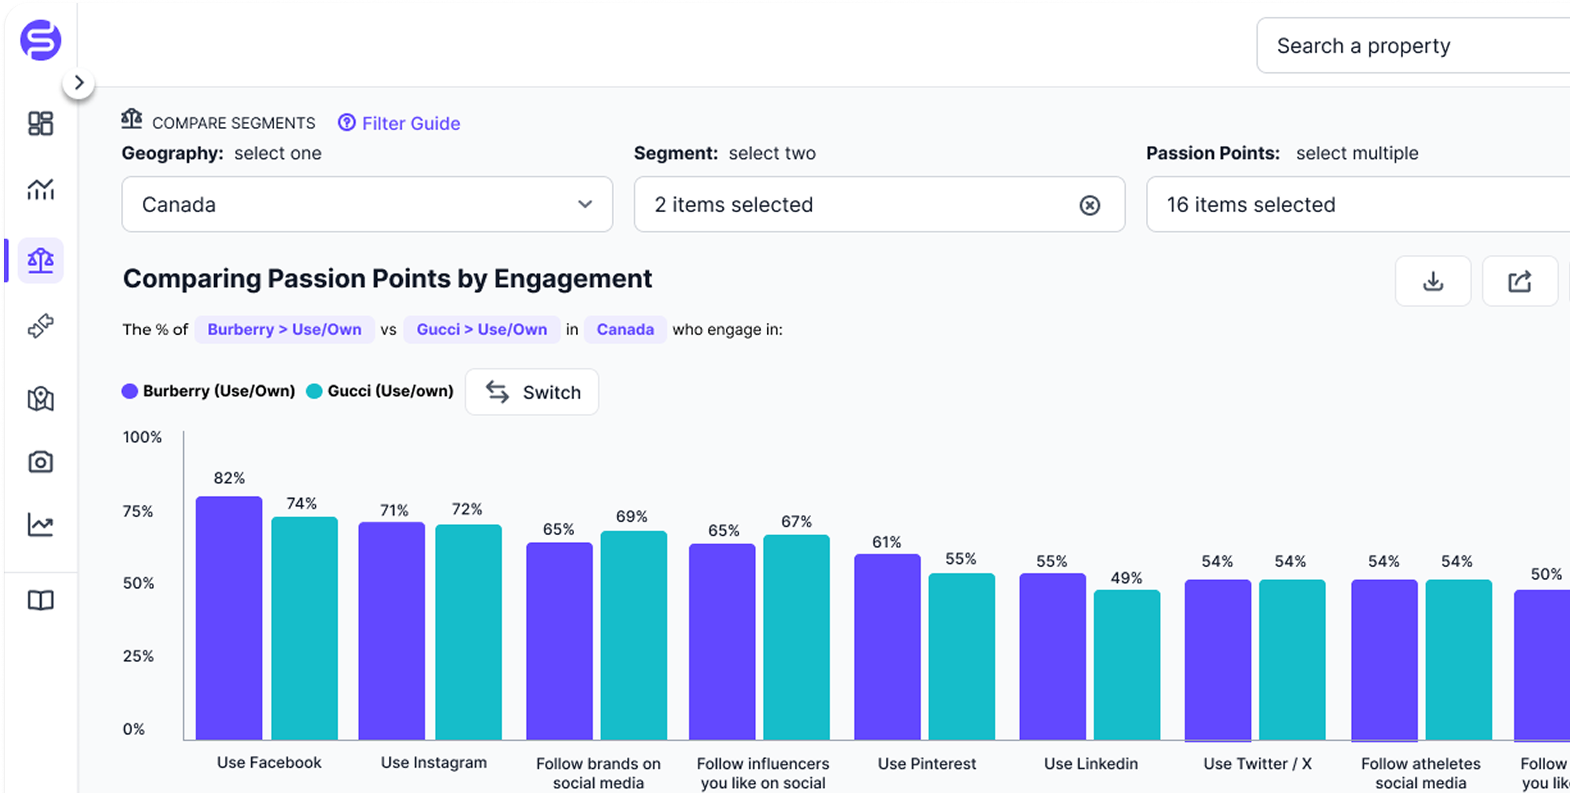Click the Follow brands on social media label

tap(598, 773)
